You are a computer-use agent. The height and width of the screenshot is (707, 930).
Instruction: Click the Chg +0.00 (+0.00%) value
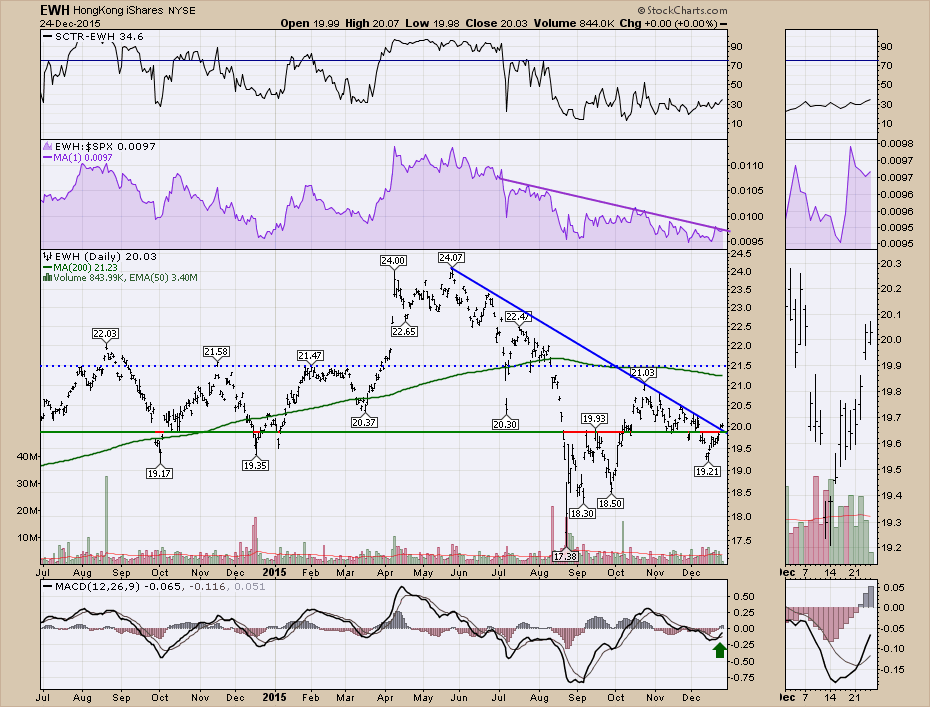tap(668, 23)
